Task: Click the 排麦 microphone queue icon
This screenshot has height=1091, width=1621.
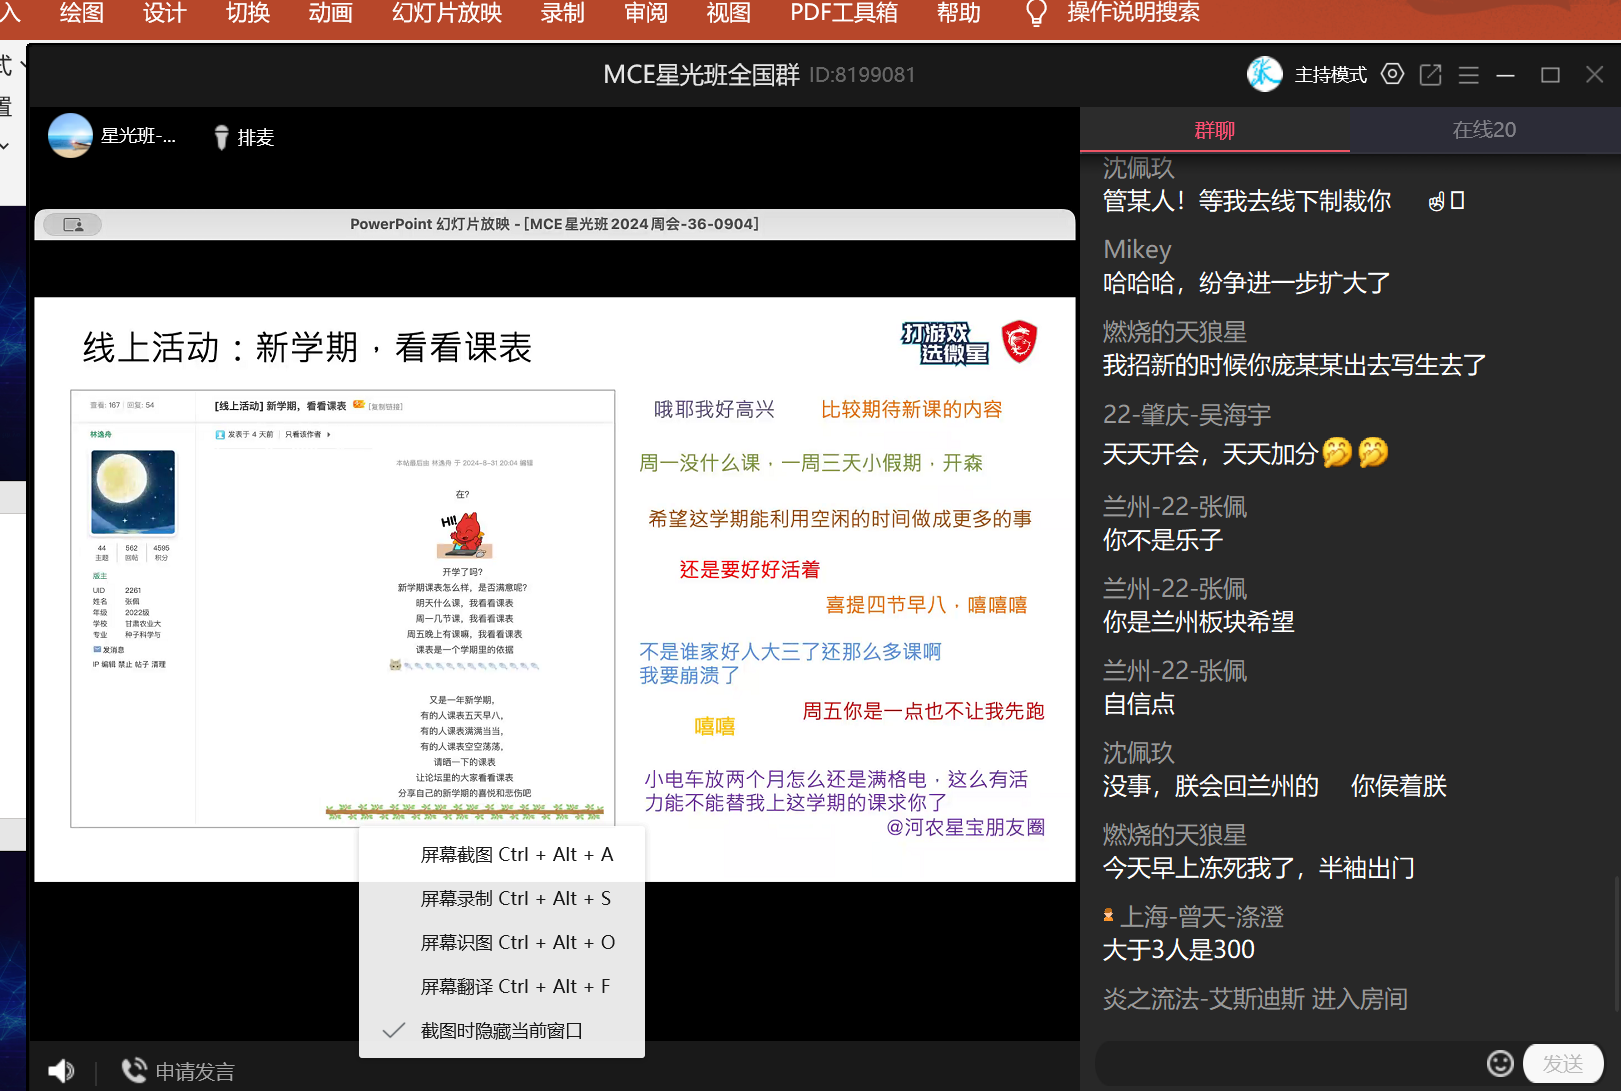Action: (x=222, y=137)
